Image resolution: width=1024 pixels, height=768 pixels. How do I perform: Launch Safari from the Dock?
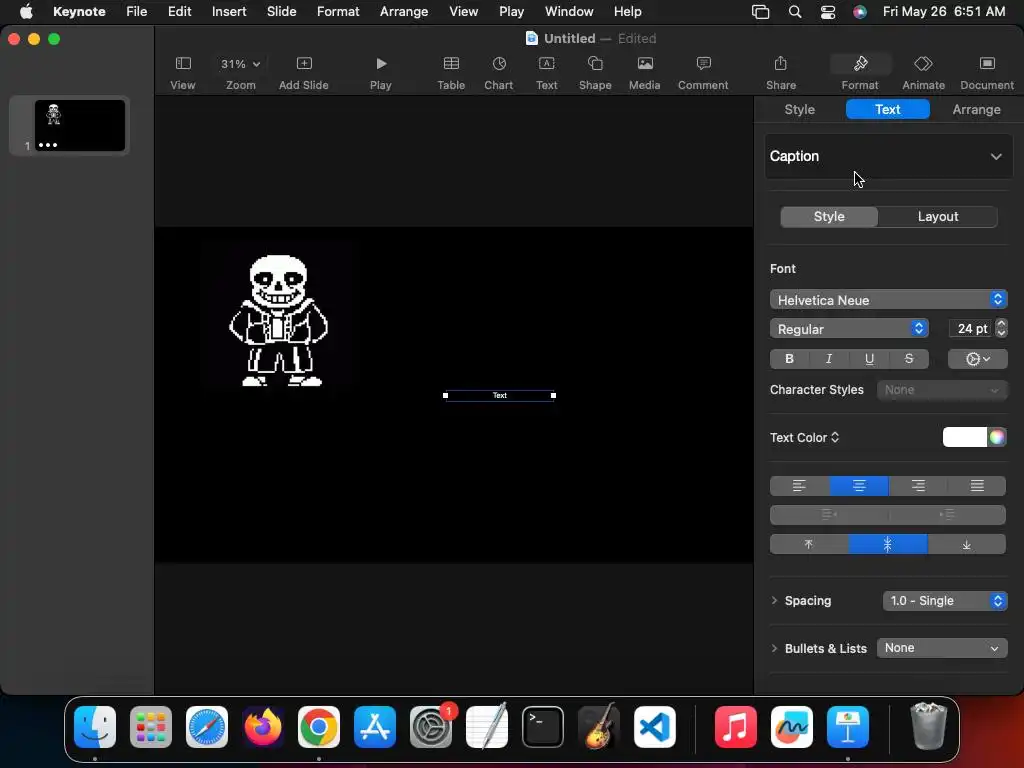[x=207, y=727]
